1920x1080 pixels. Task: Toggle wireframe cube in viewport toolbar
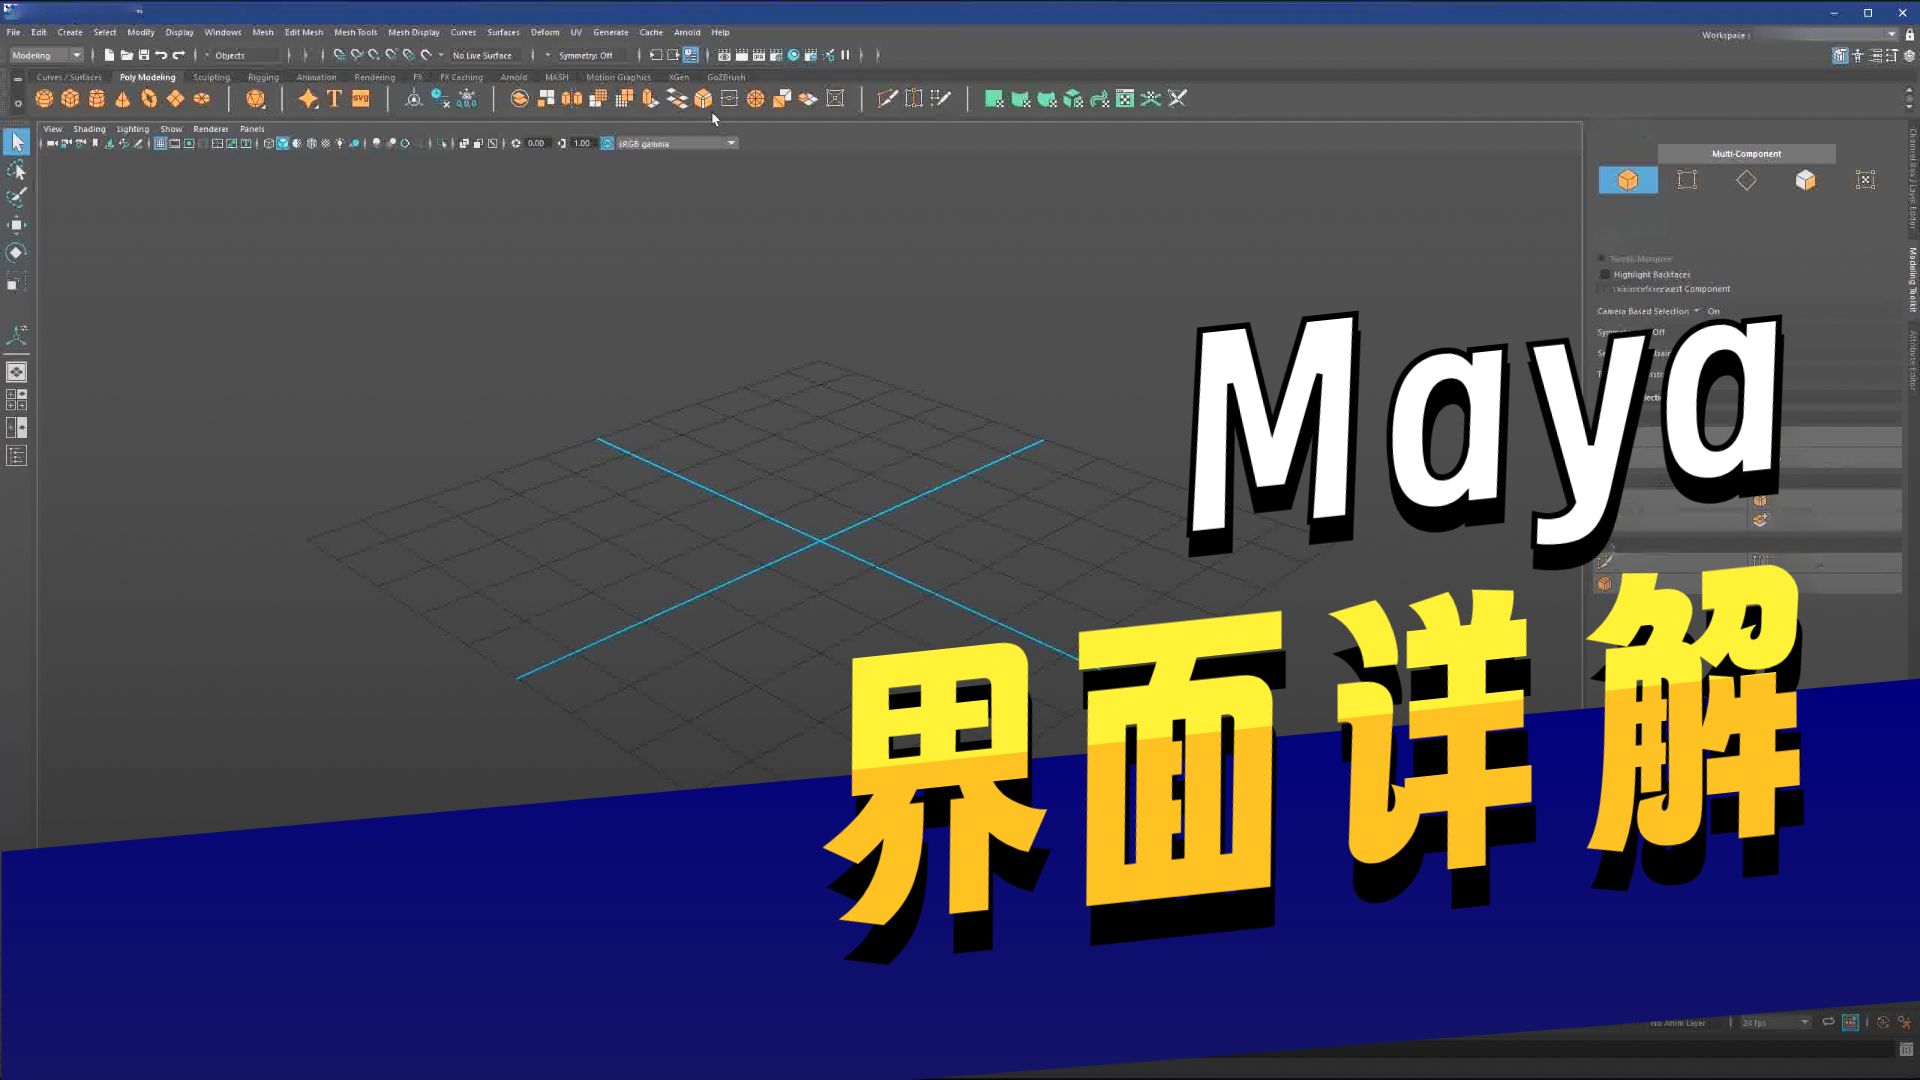point(268,143)
